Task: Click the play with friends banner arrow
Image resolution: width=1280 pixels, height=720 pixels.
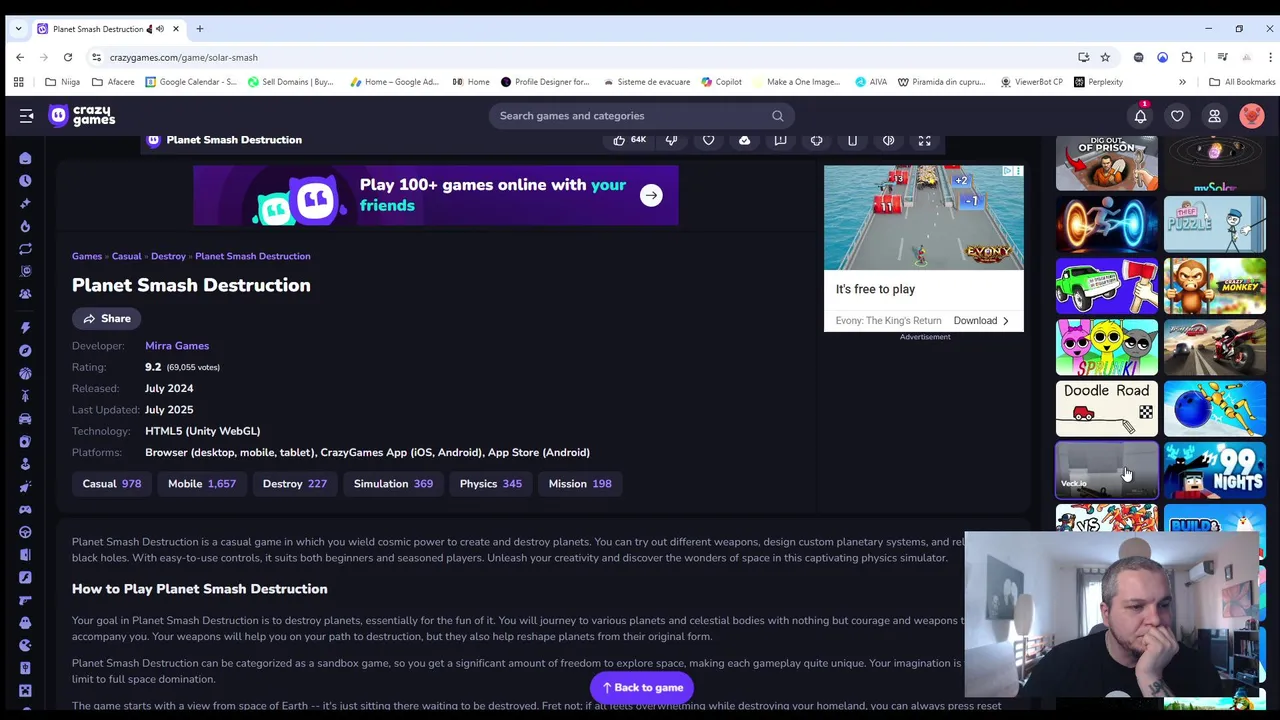Action: point(651,195)
